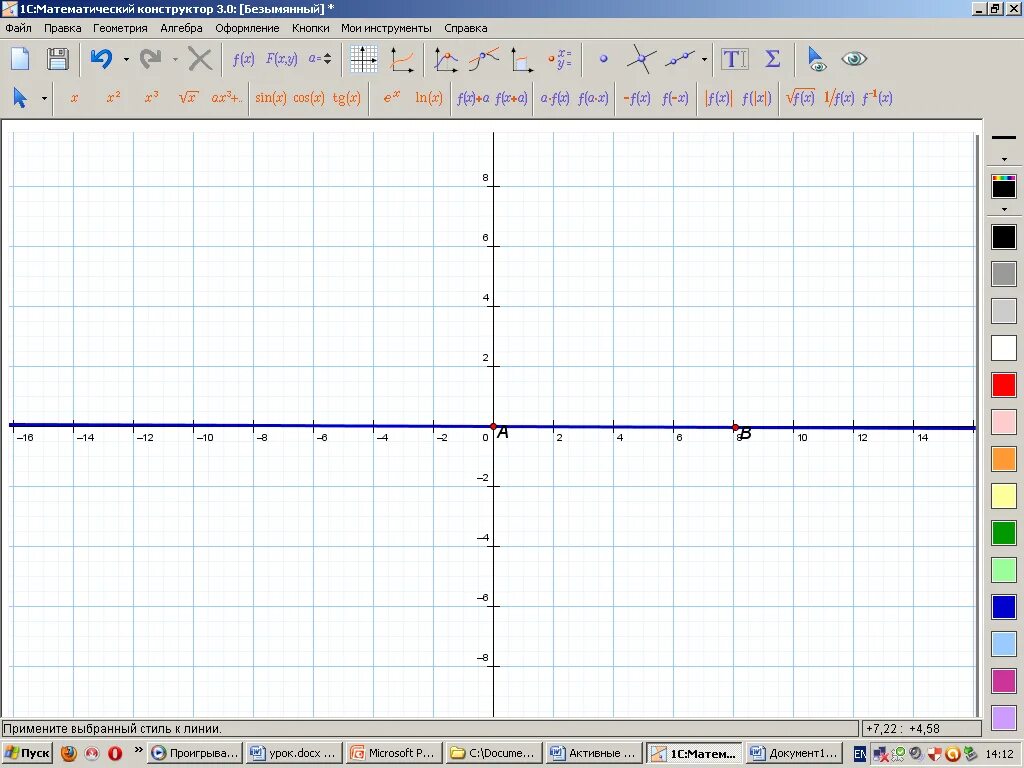Select the area under curve tool

click(521, 59)
